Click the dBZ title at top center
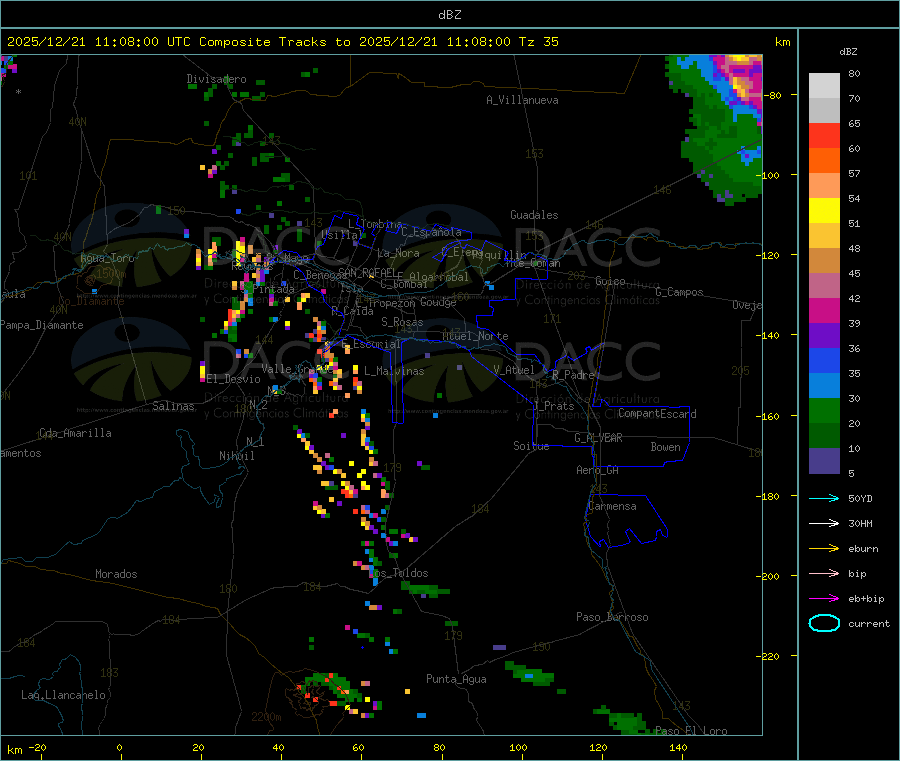This screenshot has height=761, width=900. pyautogui.click(x=449, y=15)
